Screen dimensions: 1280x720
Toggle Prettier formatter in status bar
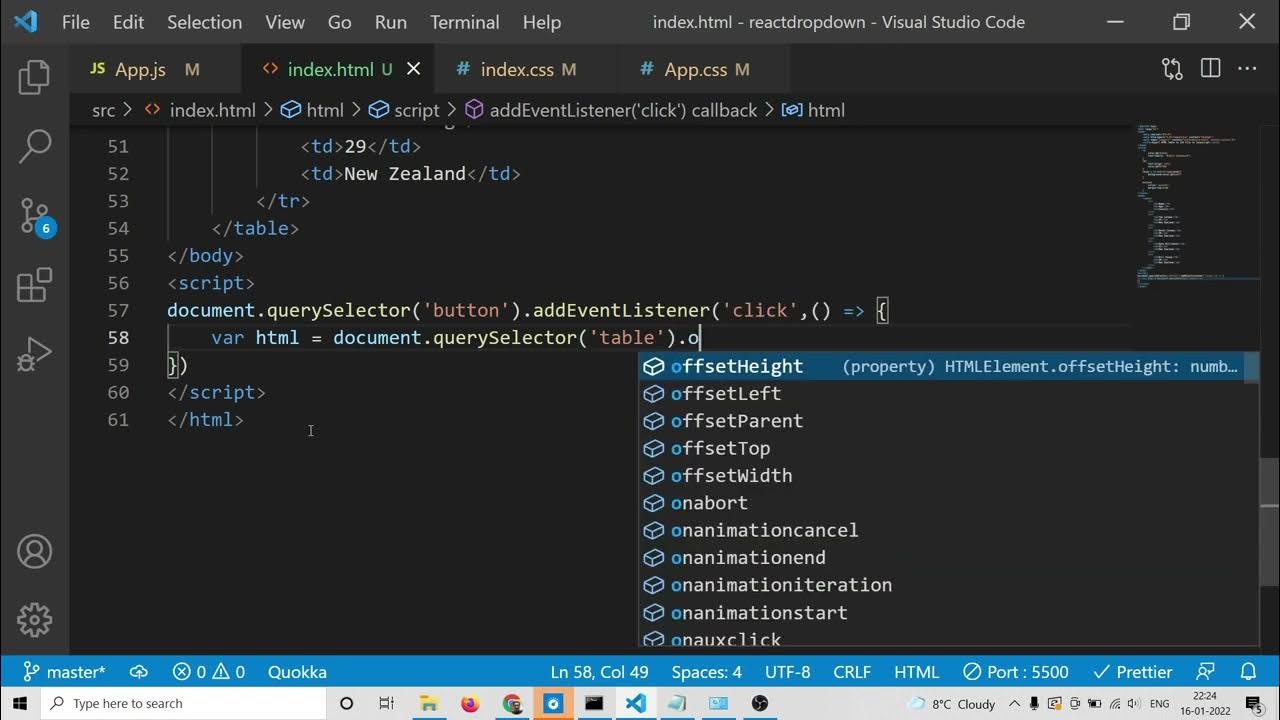[x=1133, y=672]
